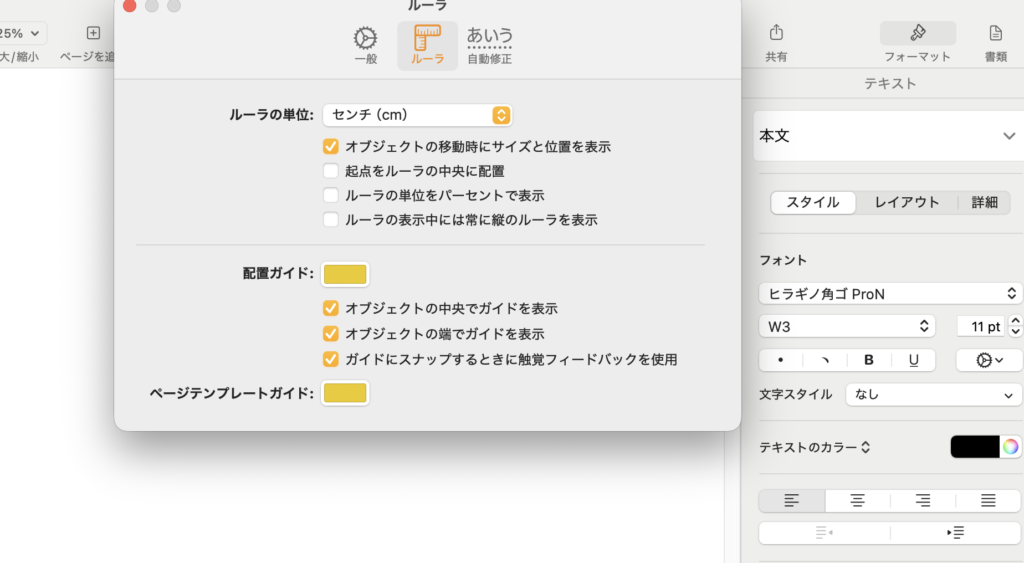This screenshot has height=563, width=1024.
Task: Click the フォーマット paintbrush toolbar icon
Action: pos(917,41)
